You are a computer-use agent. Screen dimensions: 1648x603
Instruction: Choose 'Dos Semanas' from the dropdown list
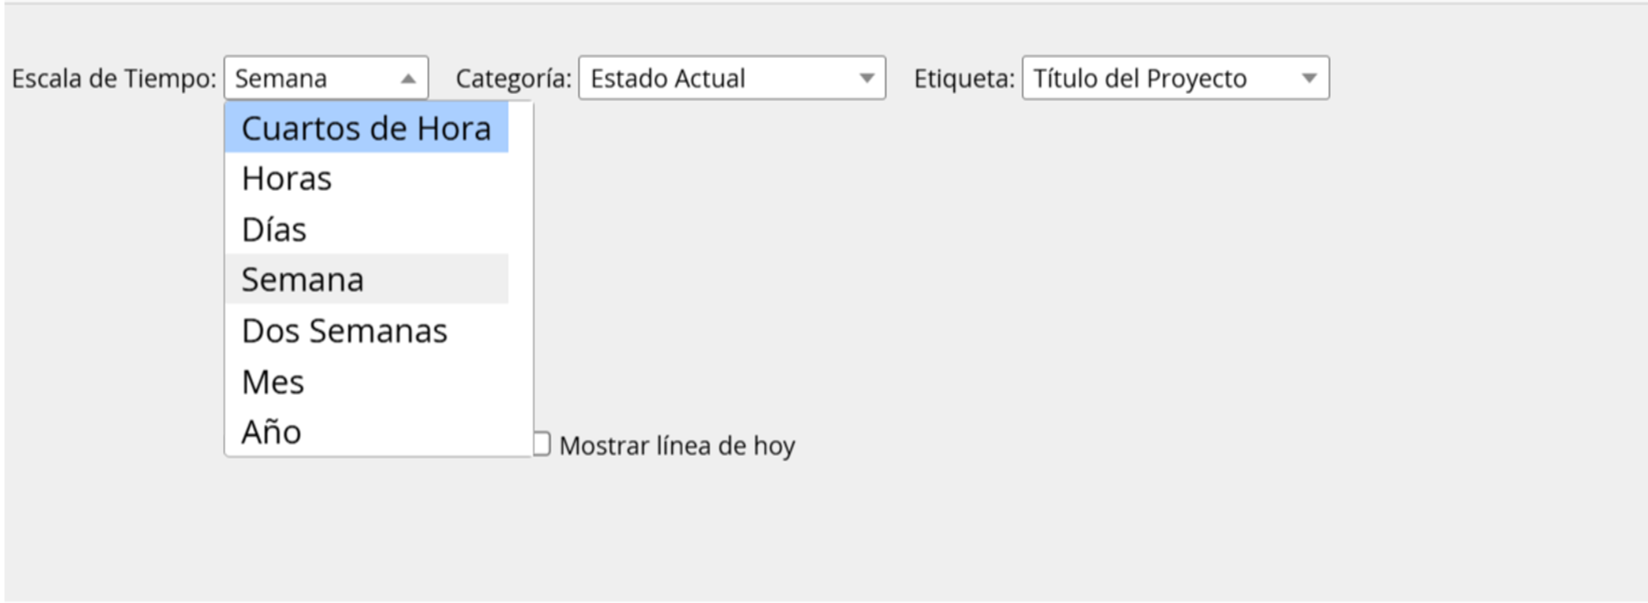(367, 330)
